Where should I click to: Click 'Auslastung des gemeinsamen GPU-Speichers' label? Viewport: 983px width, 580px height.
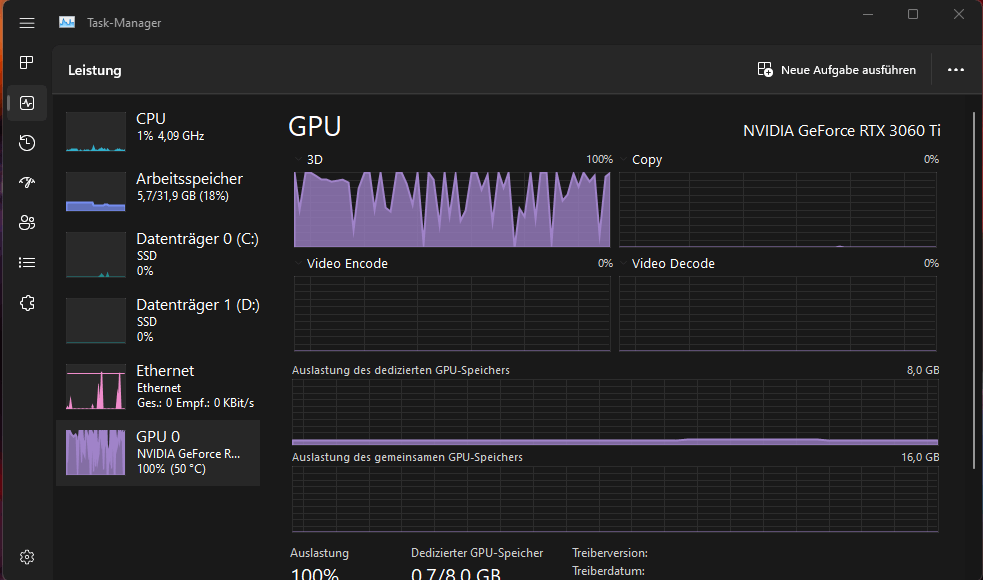[407, 457]
